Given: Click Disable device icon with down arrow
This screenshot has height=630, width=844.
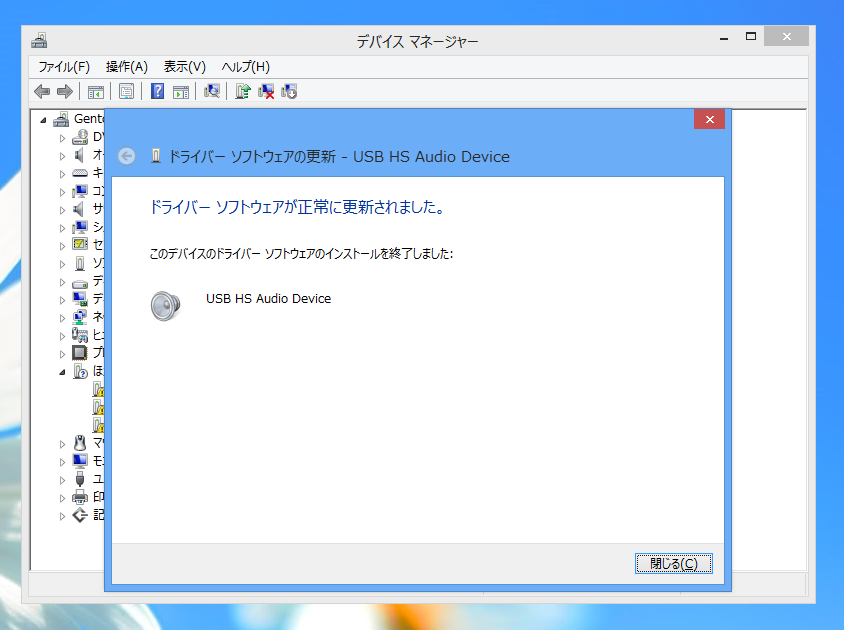Looking at the screenshot, I should [289, 91].
